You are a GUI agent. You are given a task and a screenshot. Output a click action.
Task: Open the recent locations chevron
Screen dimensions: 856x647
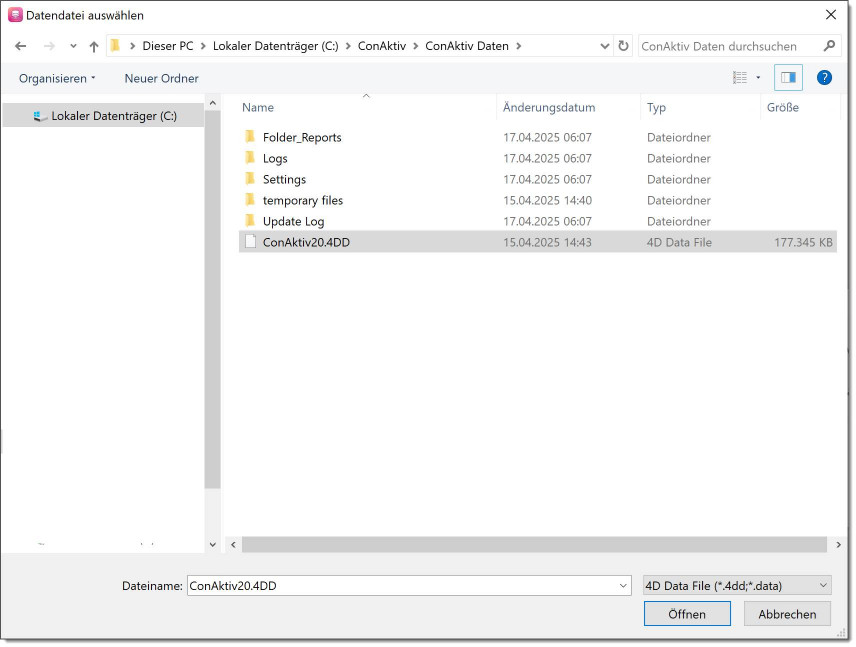tap(73, 46)
